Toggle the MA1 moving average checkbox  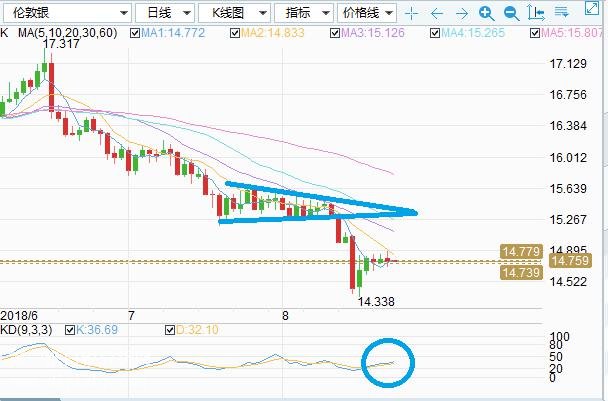135,33
